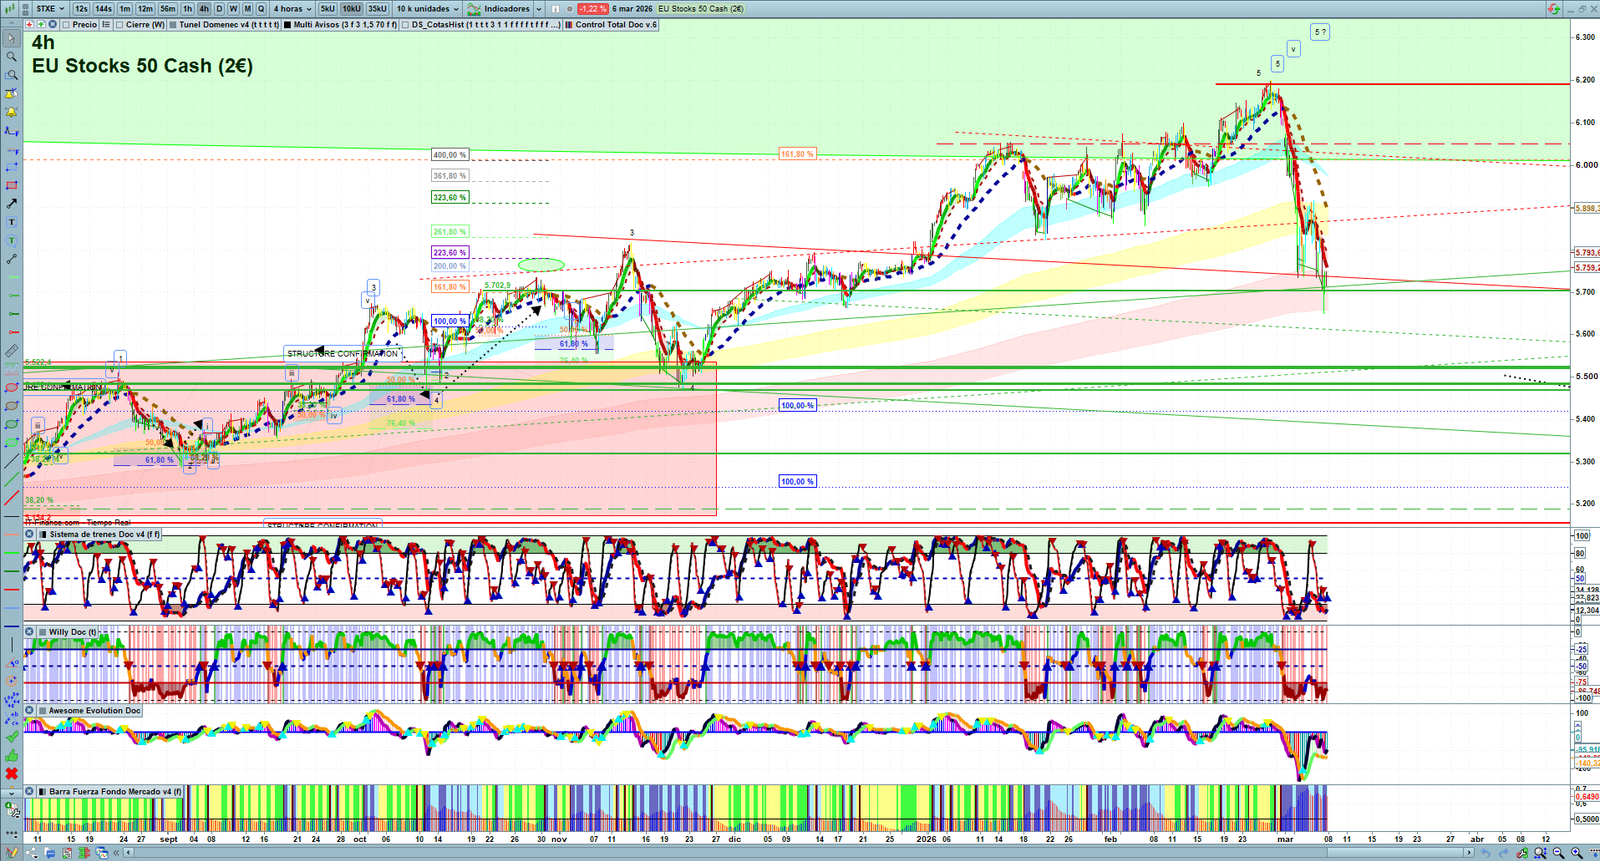Activate the magnifier zoom tool
Screen dimensions: 1600x861
click(x=11, y=57)
